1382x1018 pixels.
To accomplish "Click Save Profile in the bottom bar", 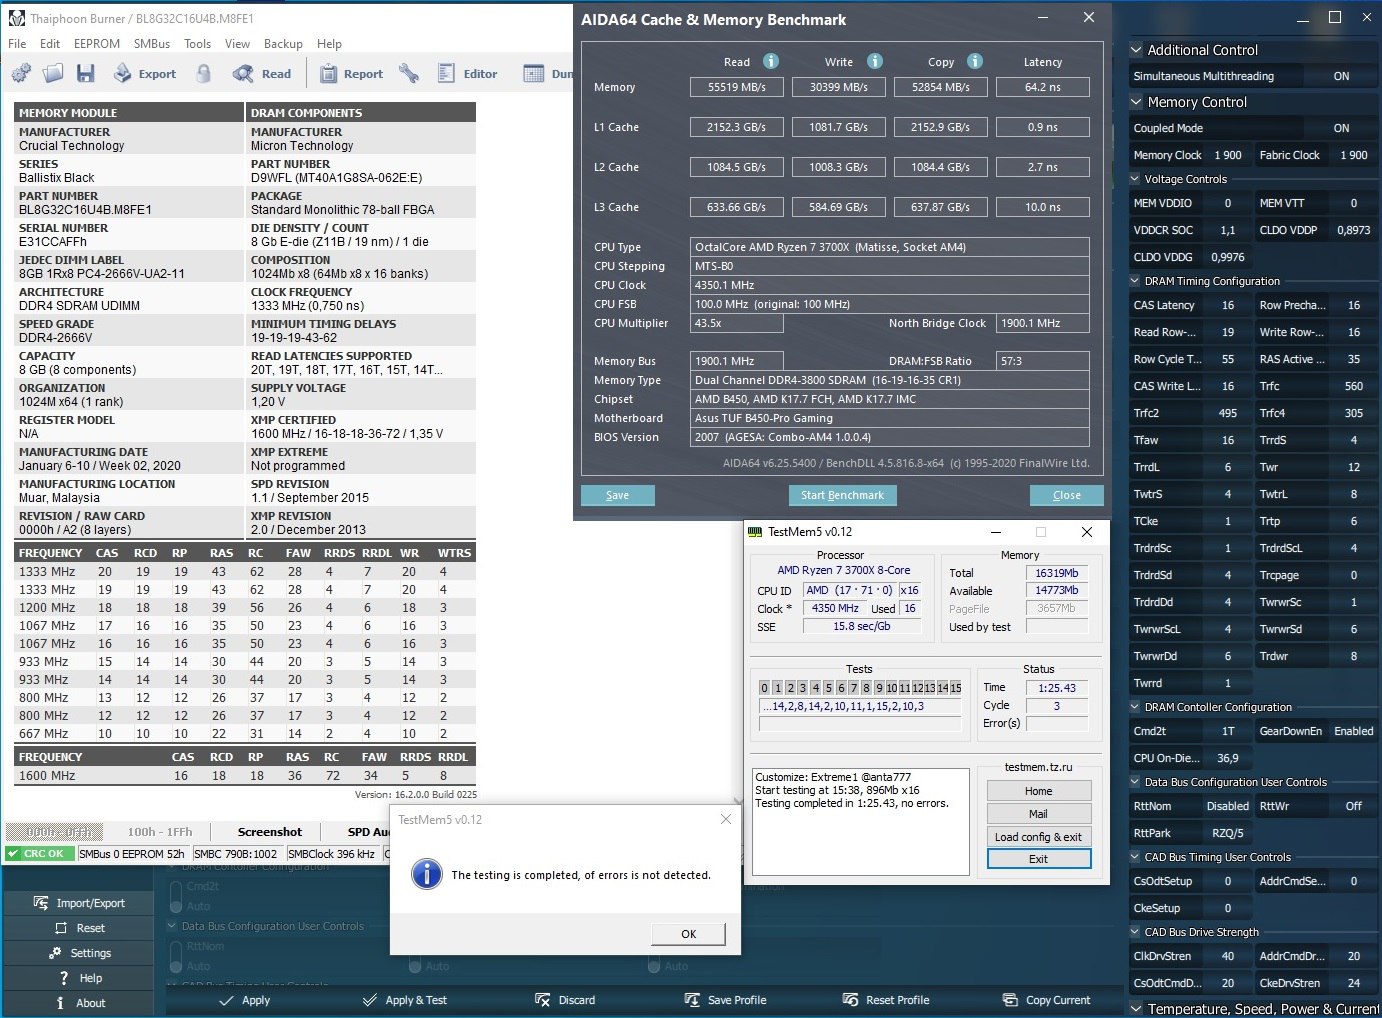I will click(x=725, y=1000).
